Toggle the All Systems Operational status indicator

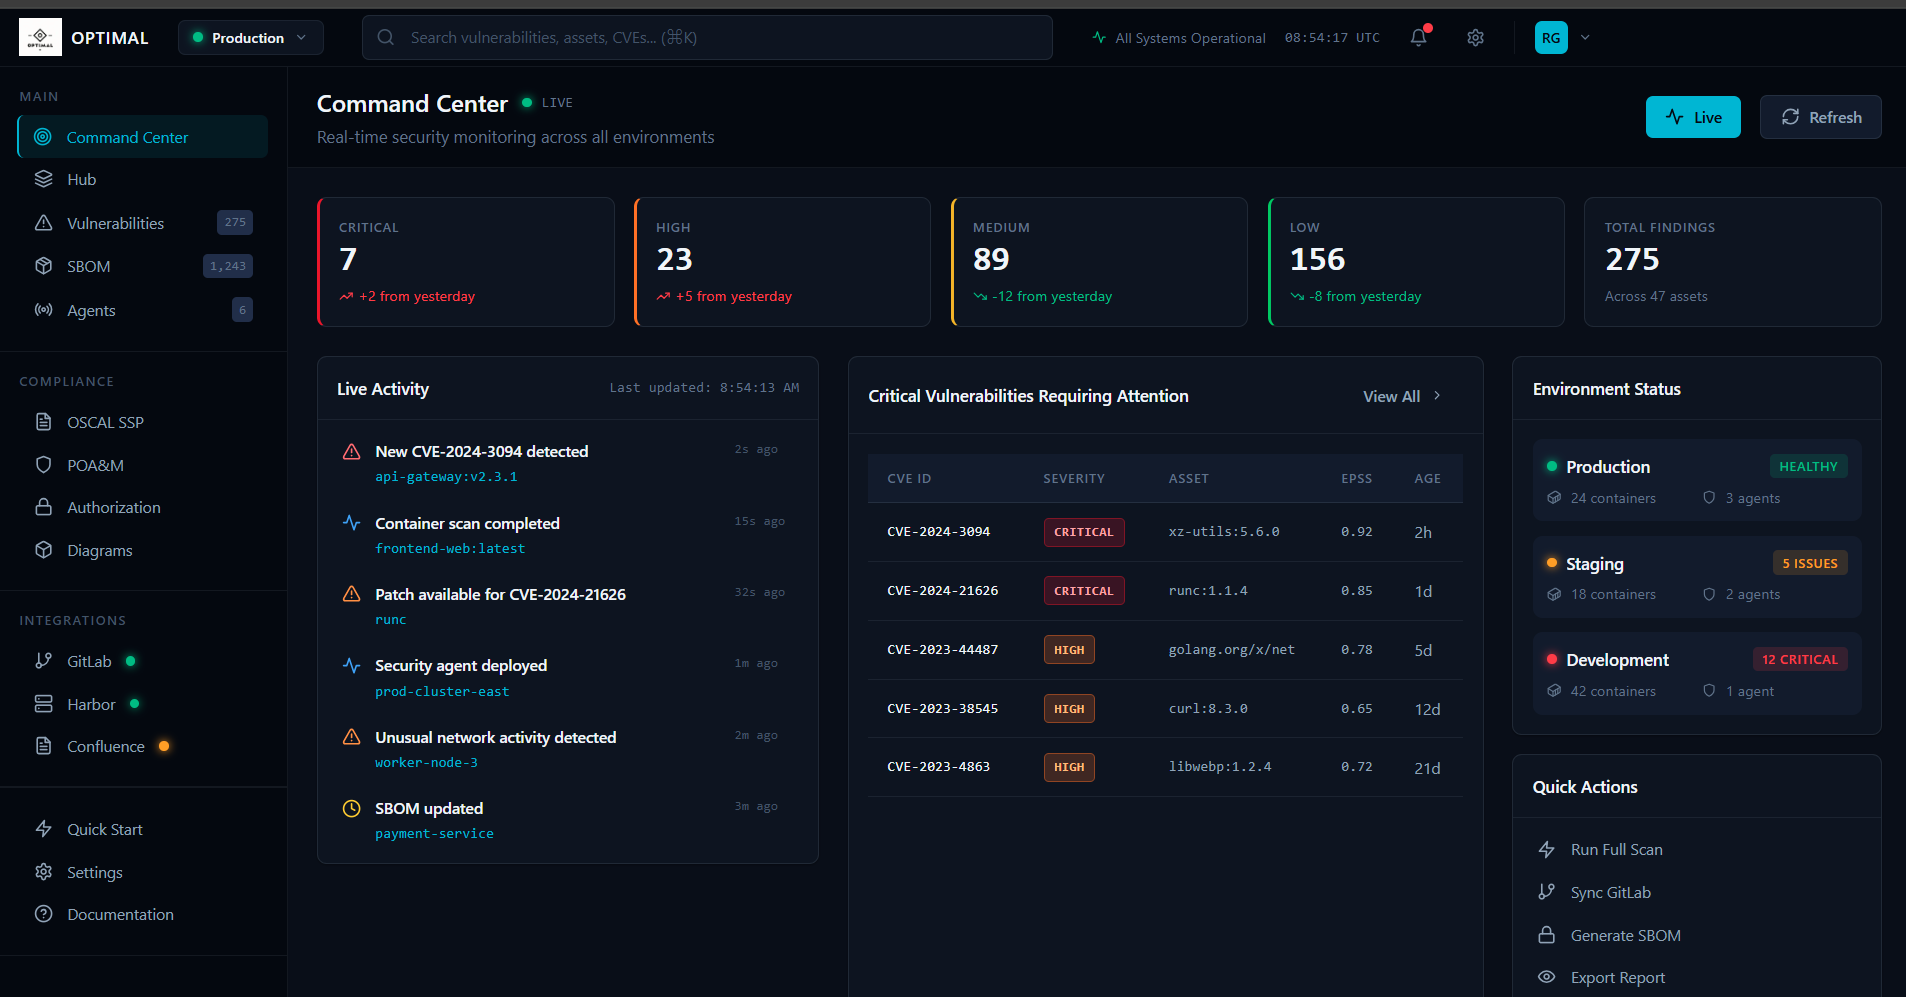(x=1097, y=37)
